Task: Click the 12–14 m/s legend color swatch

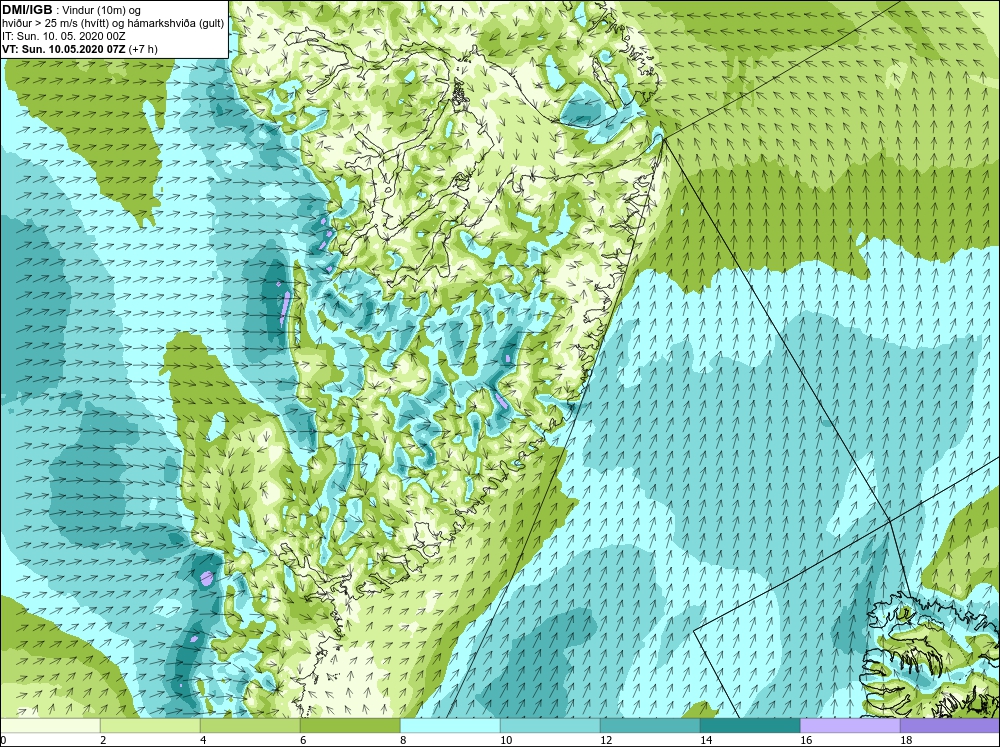Action: [x=650, y=725]
